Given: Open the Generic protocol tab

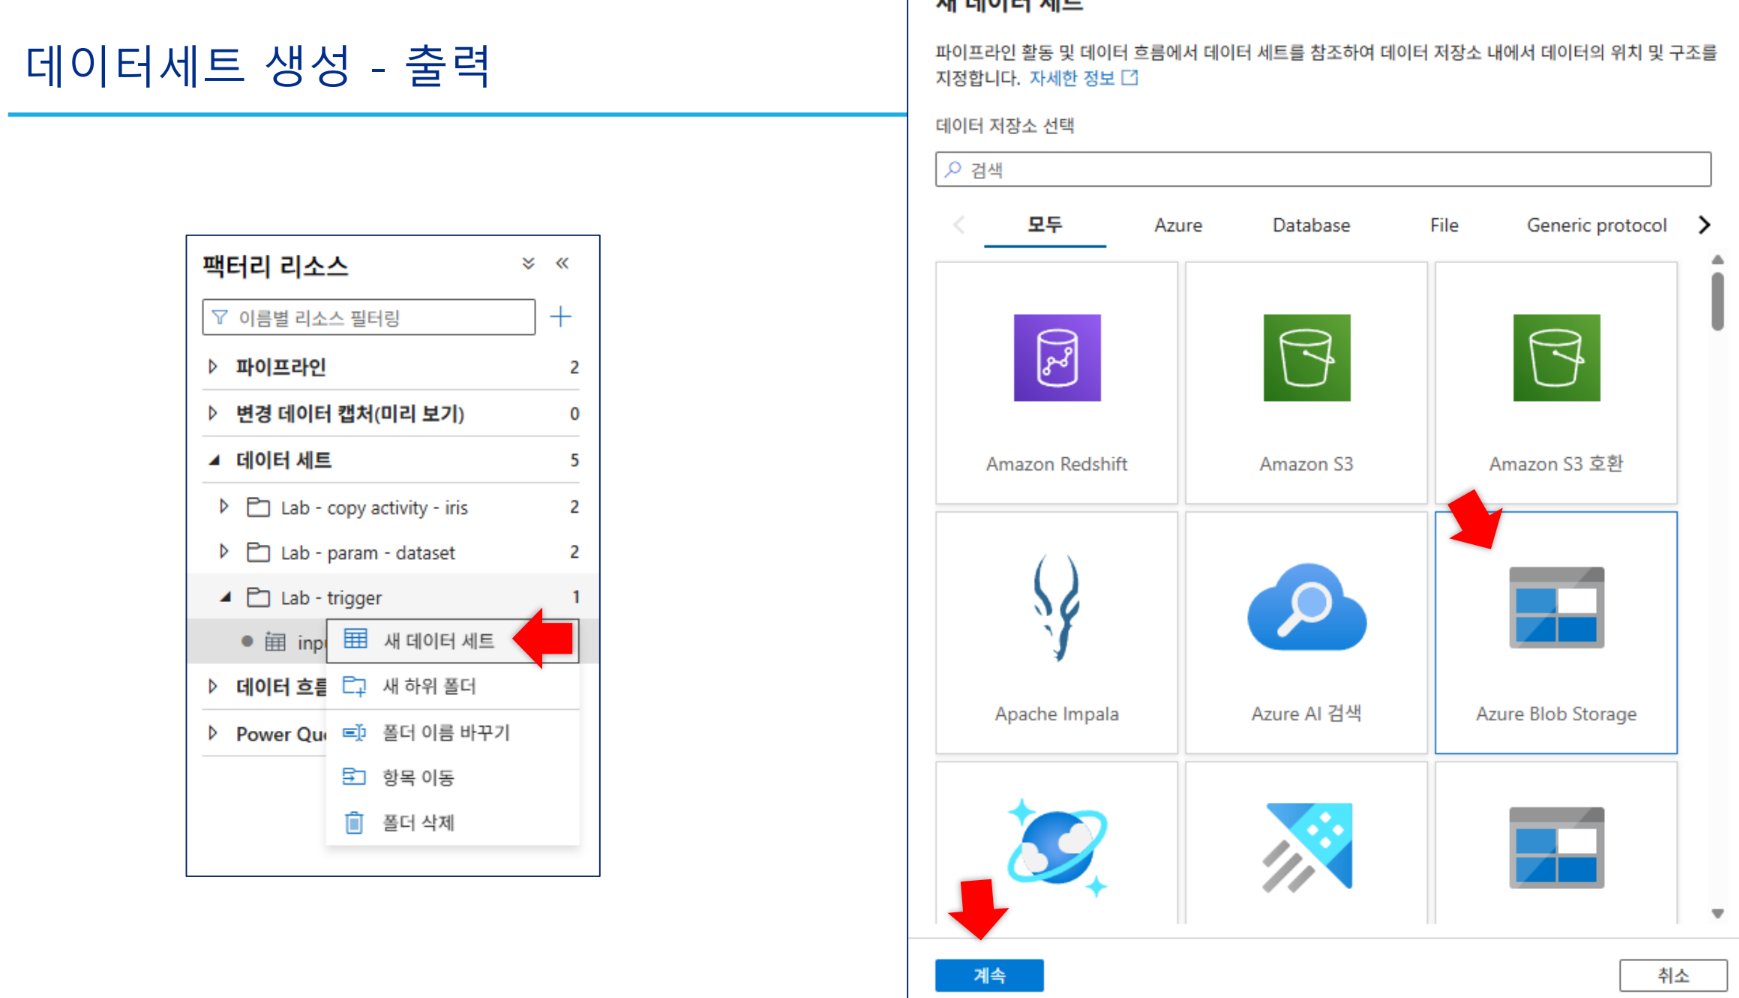Looking at the screenshot, I should [x=1597, y=225].
